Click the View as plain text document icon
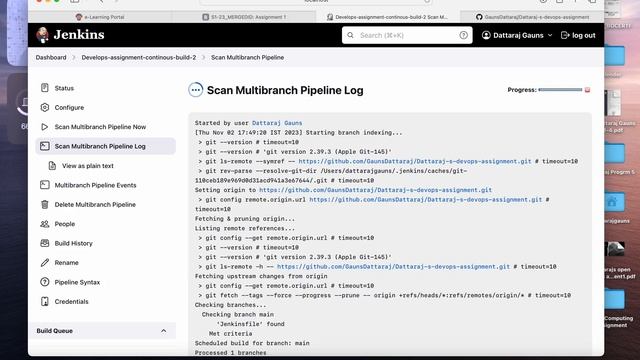 pyautogui.click(x=52, y=166)
